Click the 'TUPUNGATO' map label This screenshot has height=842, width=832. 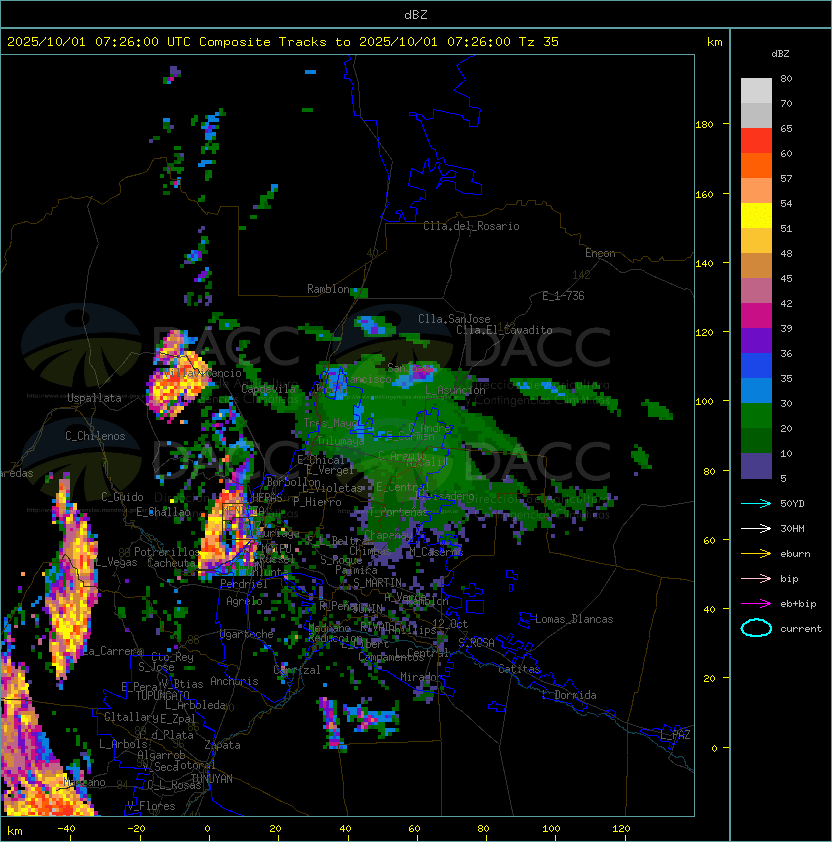tap(162, 695)
